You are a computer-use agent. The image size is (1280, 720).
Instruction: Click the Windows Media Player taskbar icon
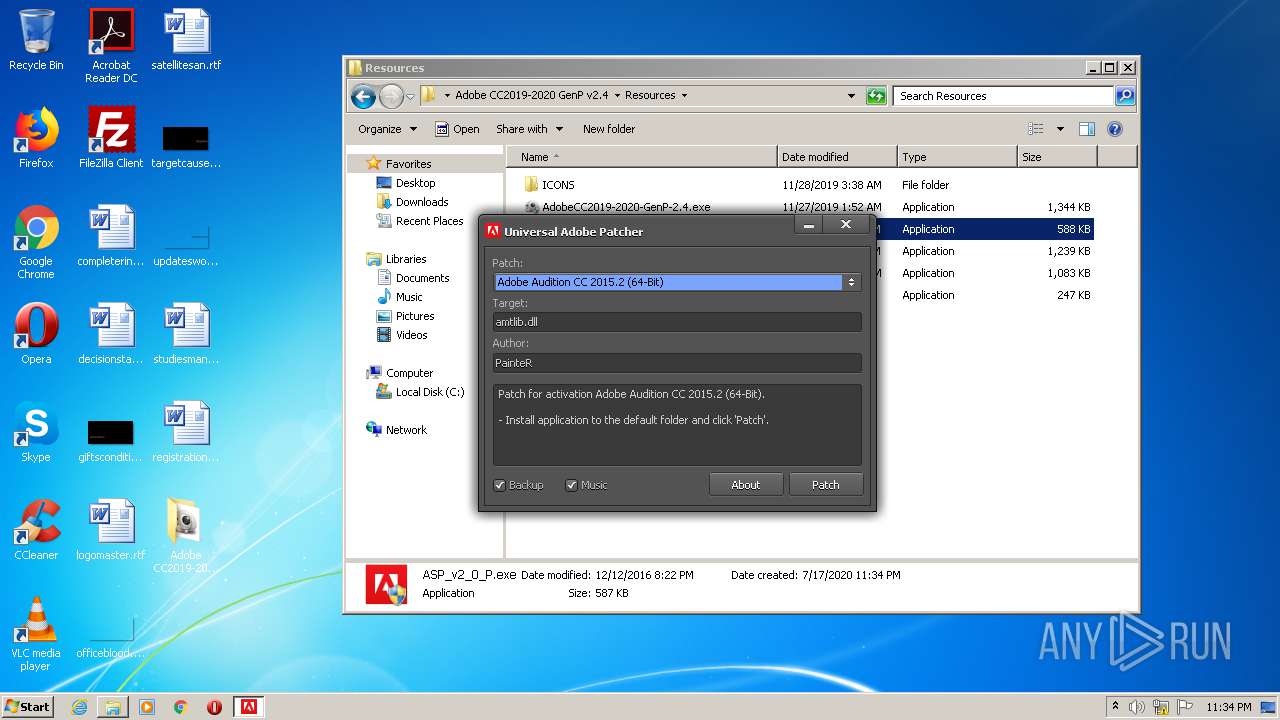pyautogui.click(x=147, y=707)
